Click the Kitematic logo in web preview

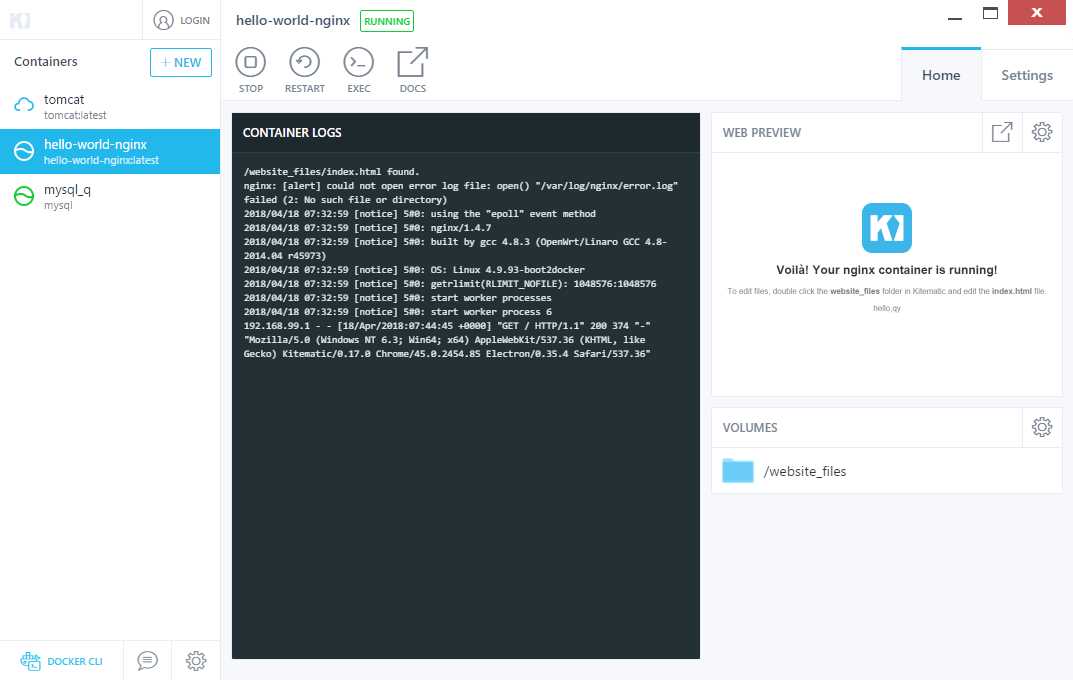click(x=886, y=228)
